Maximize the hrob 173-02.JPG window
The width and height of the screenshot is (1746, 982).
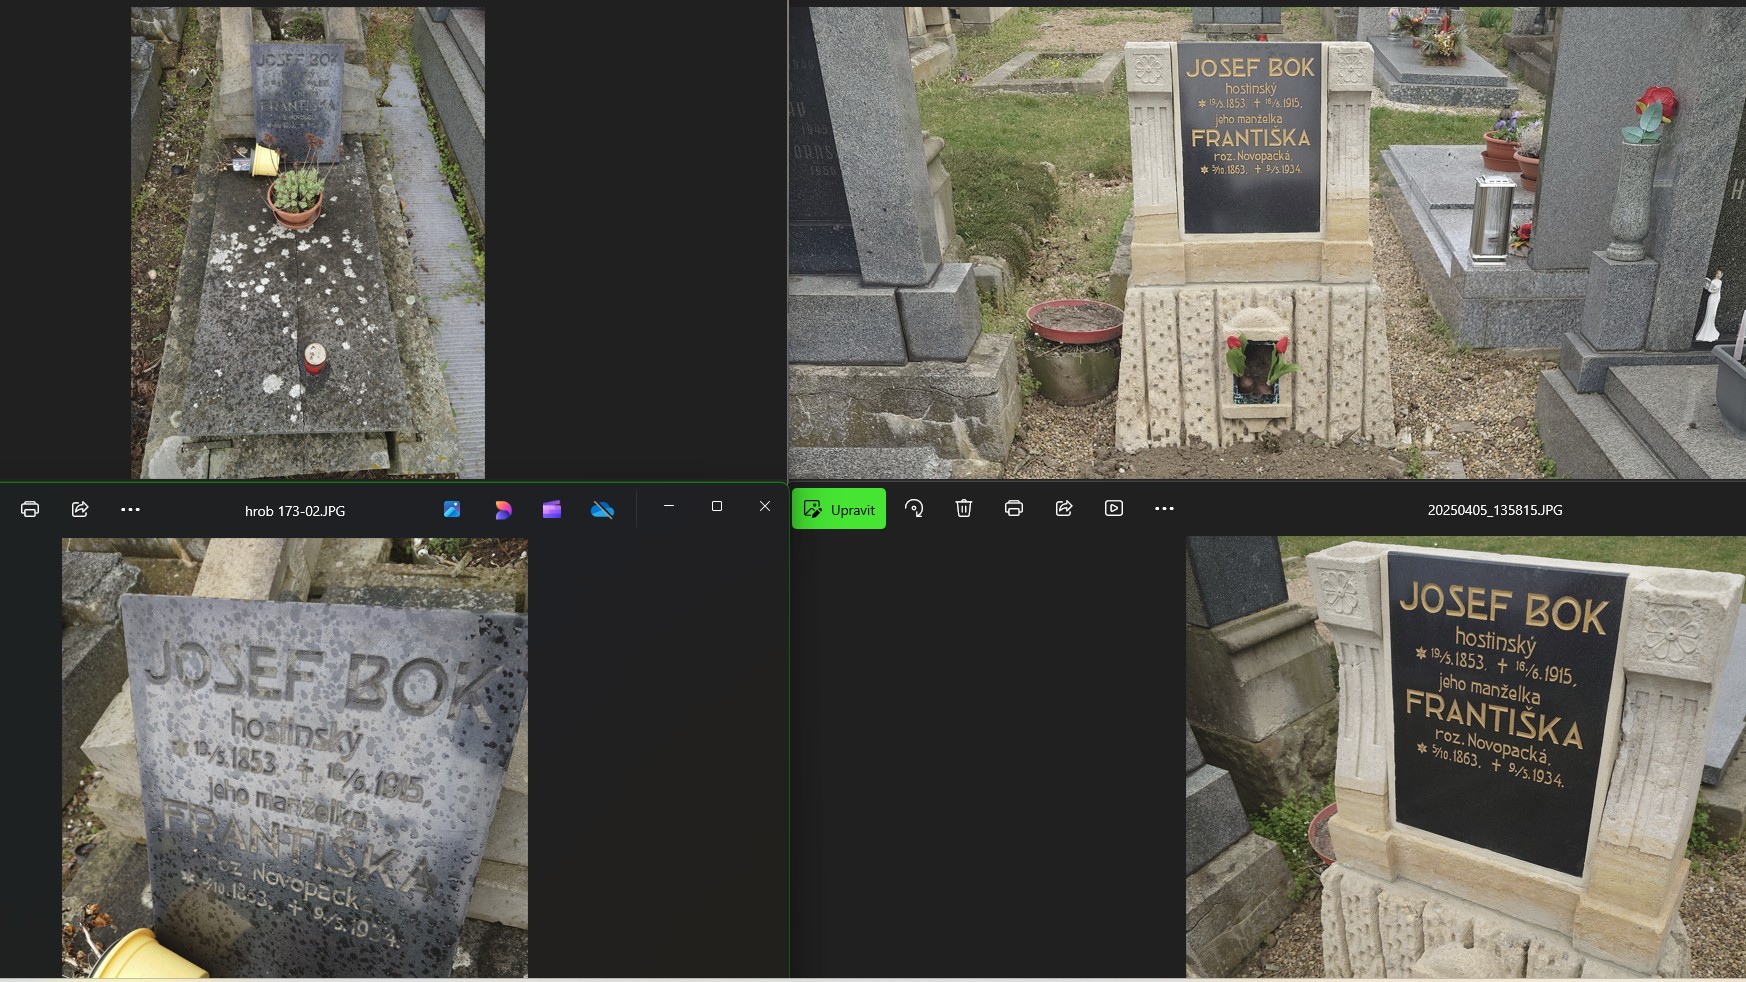716,507
